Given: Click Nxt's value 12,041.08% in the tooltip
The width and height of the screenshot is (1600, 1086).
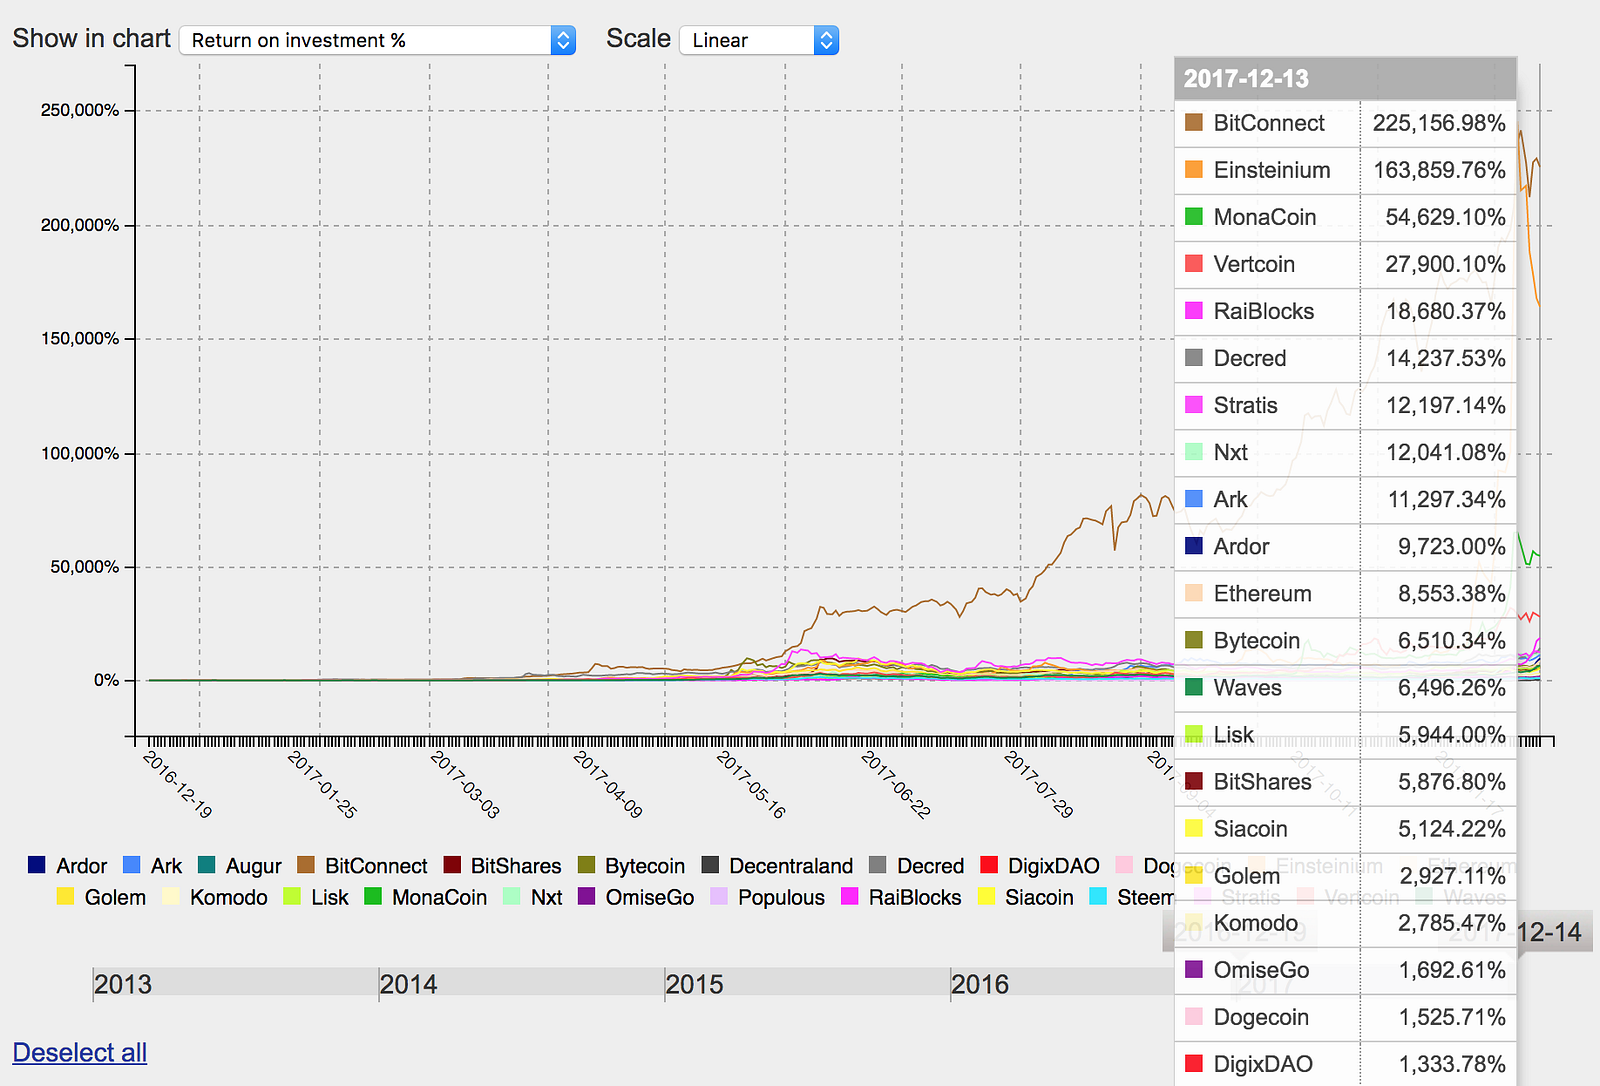Looking at the screenshot, I should [x=1445, y=452].
